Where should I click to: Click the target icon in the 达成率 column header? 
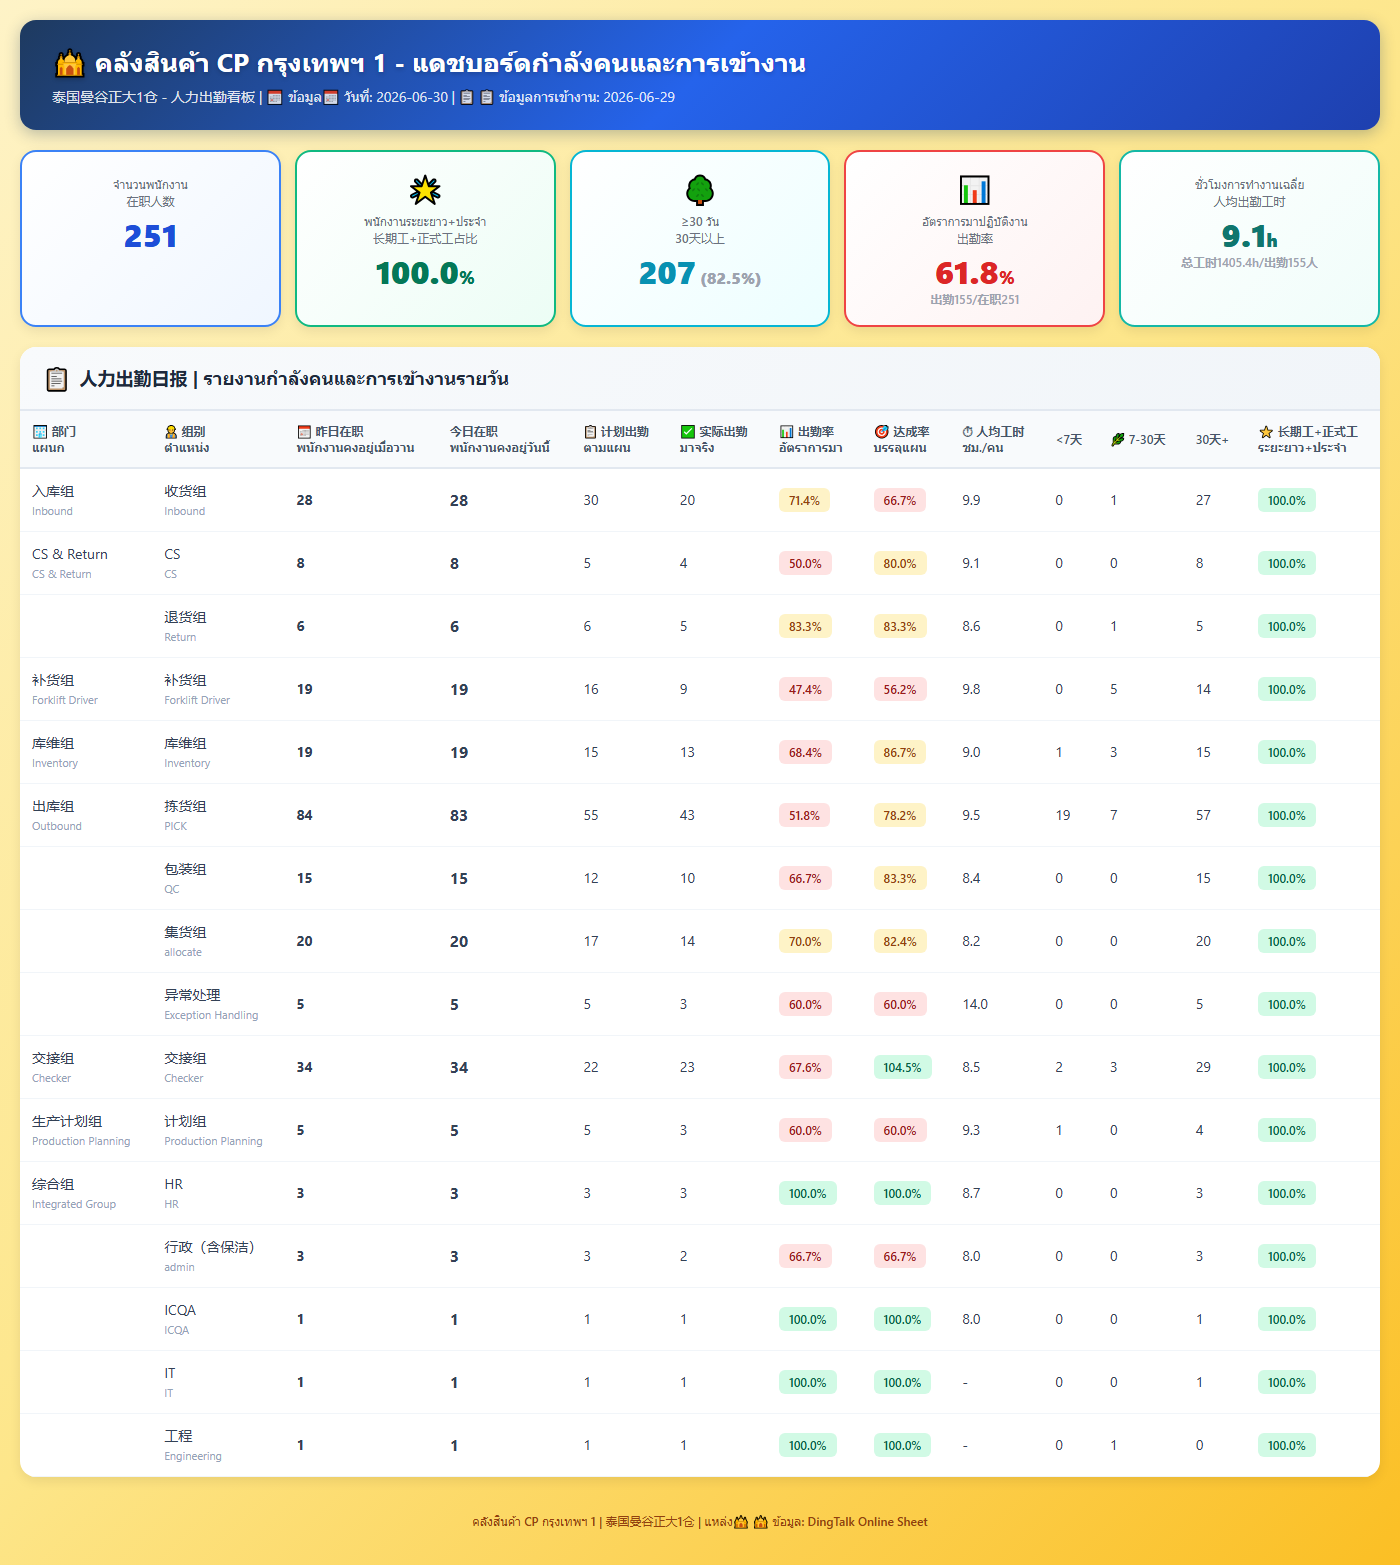coord(881,432)
